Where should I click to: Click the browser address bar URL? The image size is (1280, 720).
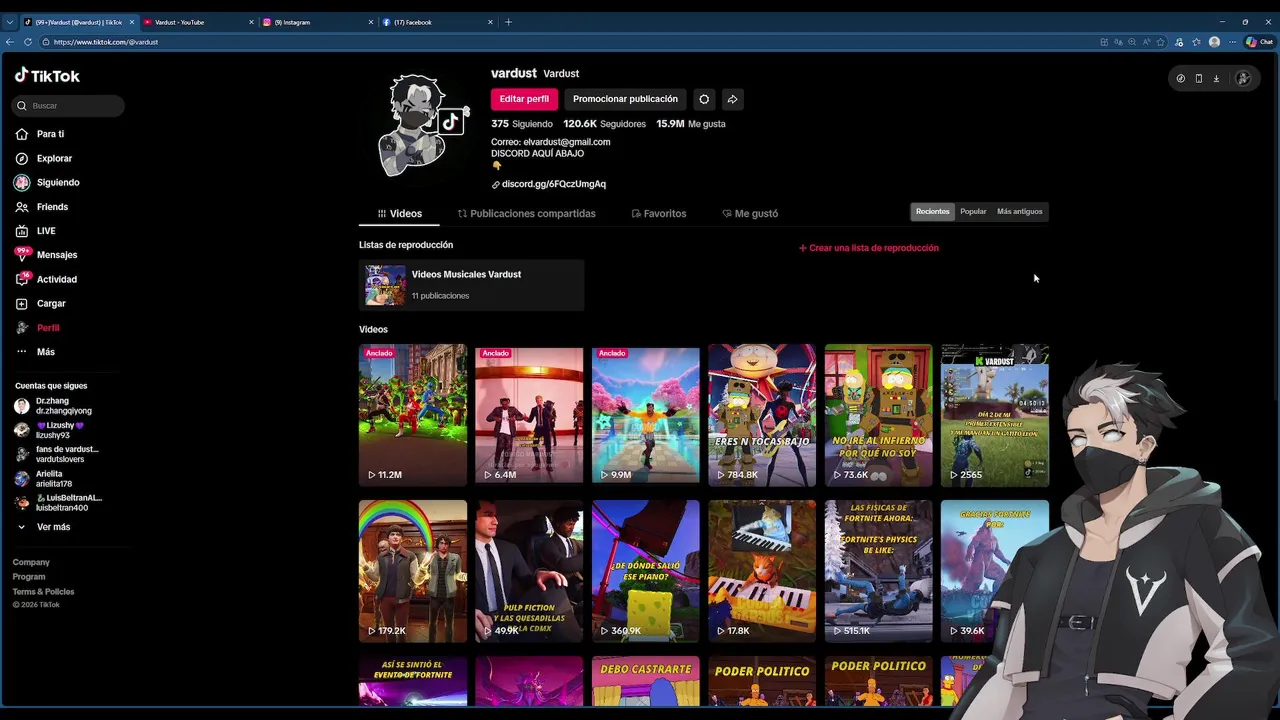tap(106, 42)
